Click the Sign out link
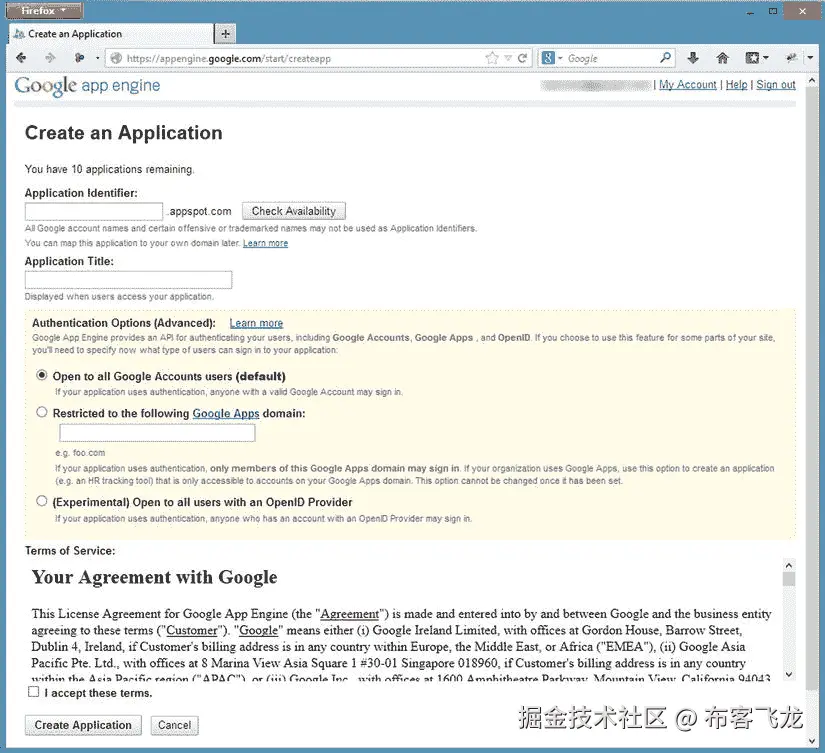This screenshot has width=825, height=753. 776,85
